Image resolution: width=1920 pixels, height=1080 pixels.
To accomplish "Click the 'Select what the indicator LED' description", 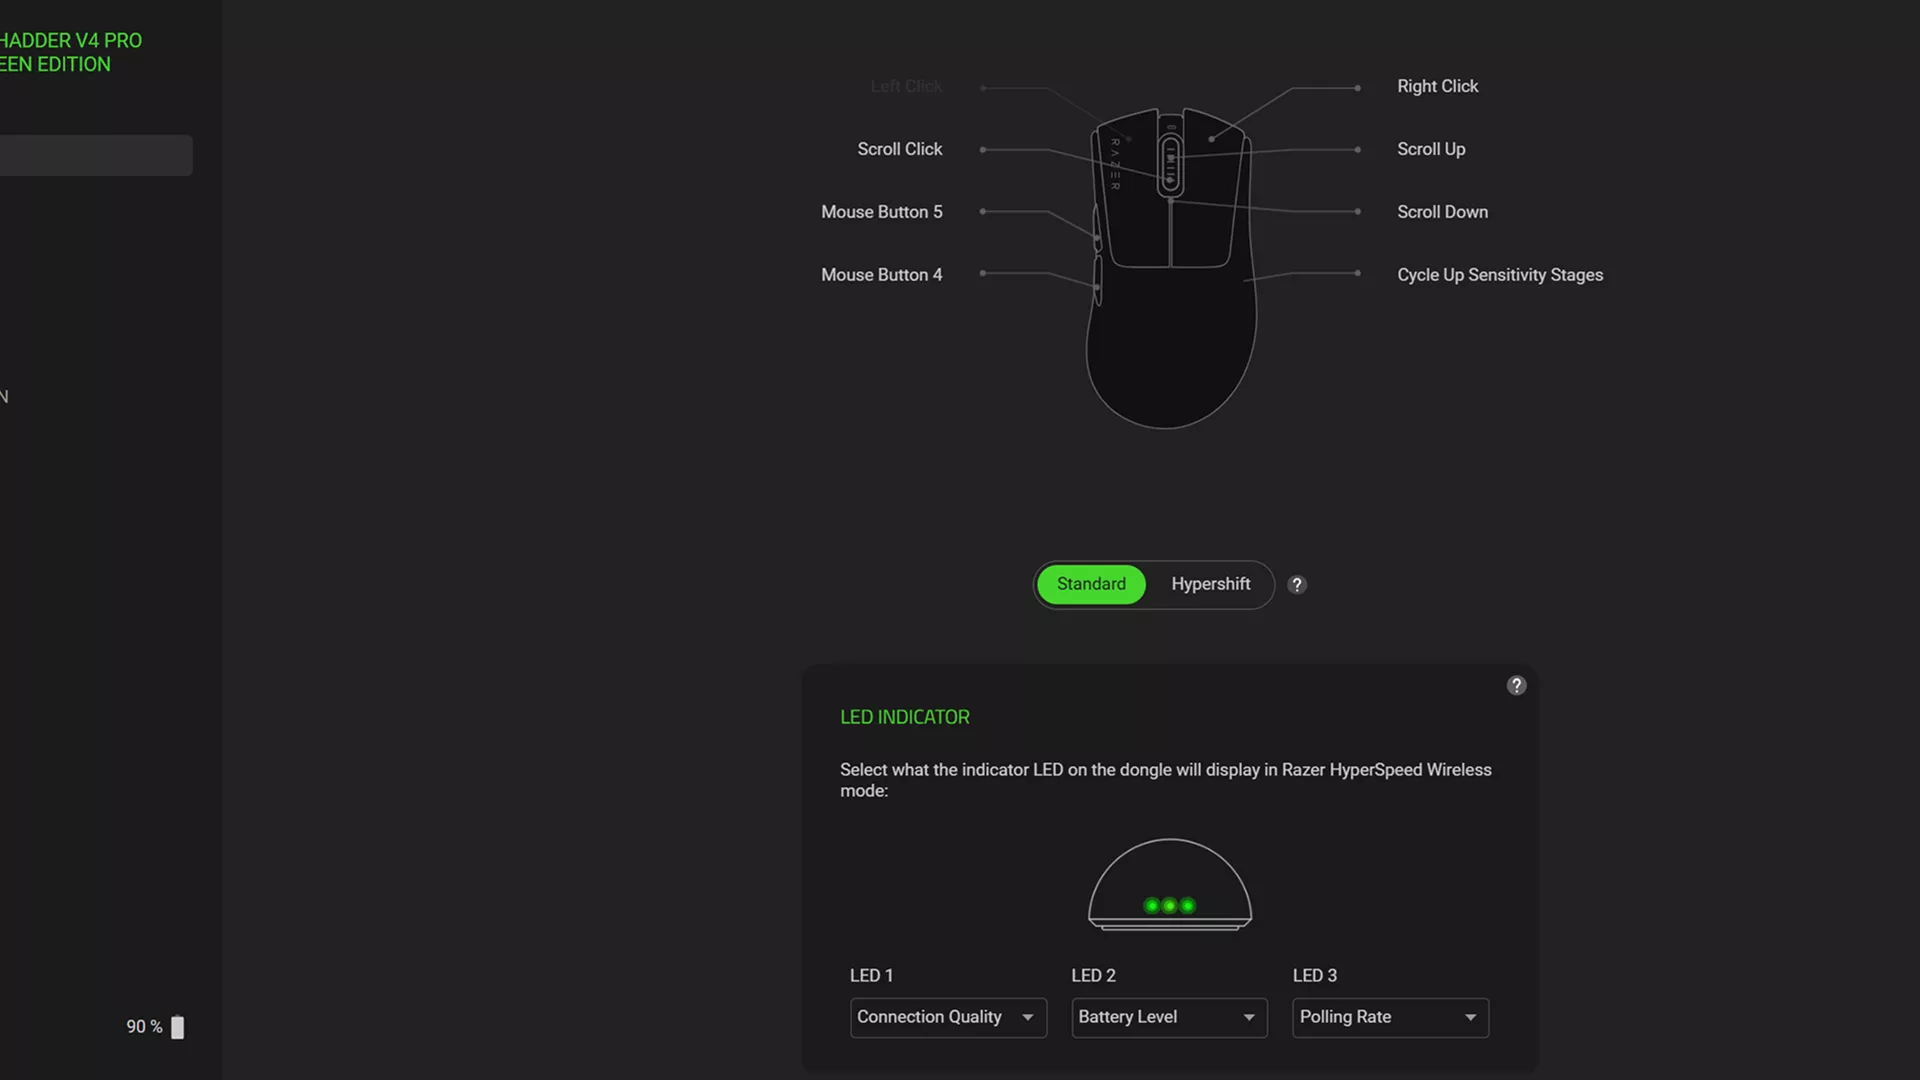I will 1166,780.
